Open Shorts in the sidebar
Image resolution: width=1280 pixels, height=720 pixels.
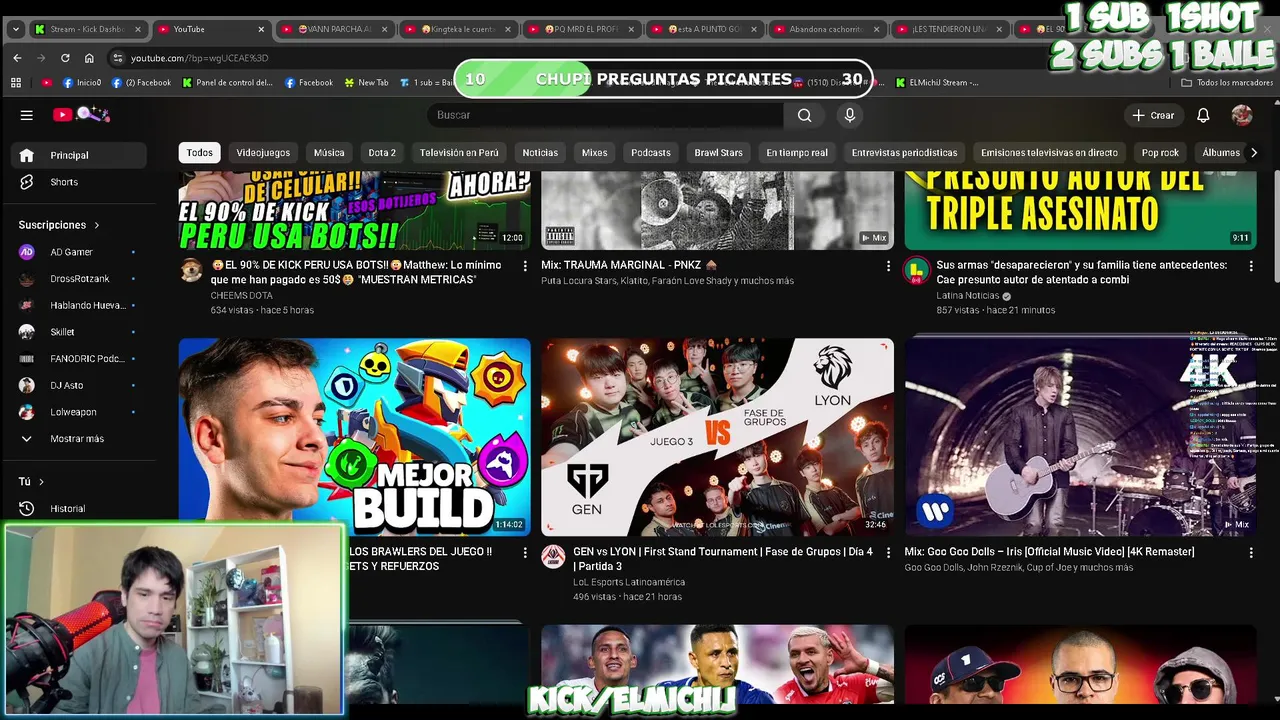tap(79, 182)
